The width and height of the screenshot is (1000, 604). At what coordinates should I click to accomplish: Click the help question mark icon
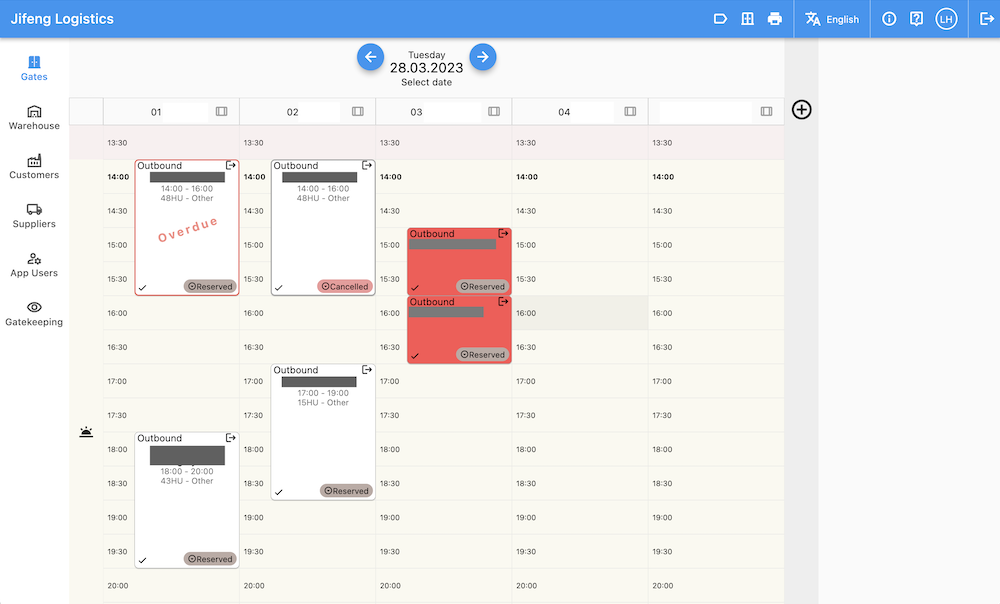point(916,19)
